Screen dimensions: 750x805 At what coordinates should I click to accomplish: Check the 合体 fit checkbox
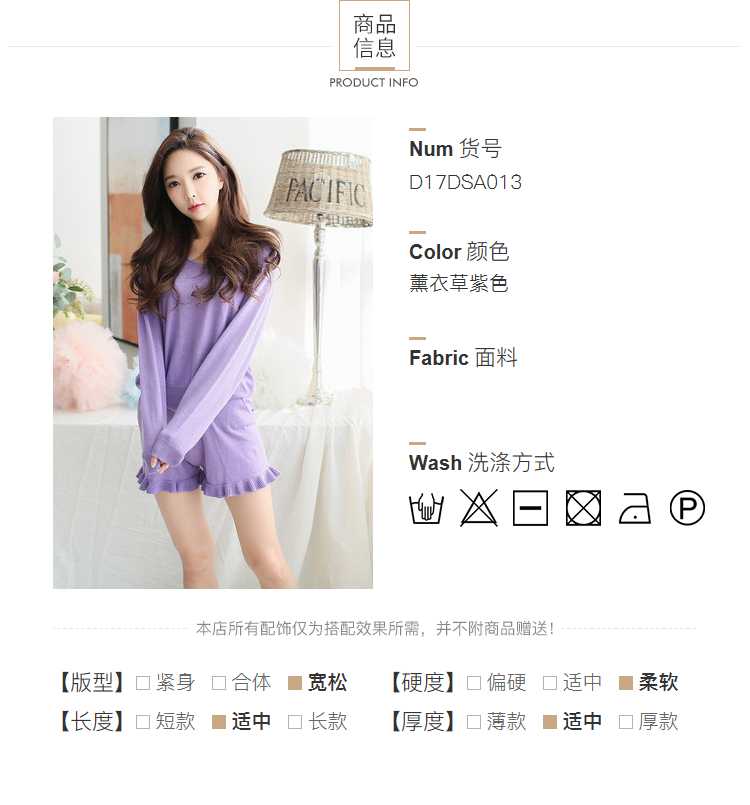[x=219, y=683]
